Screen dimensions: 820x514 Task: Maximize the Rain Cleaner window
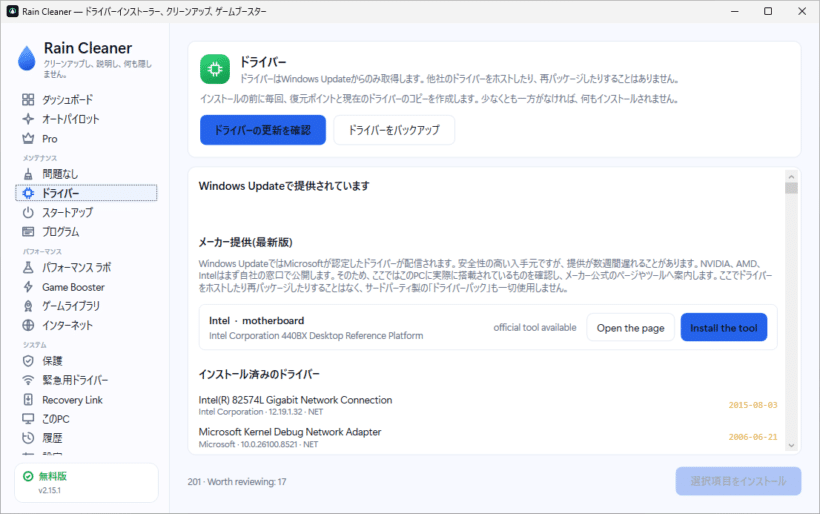(768, 11)
